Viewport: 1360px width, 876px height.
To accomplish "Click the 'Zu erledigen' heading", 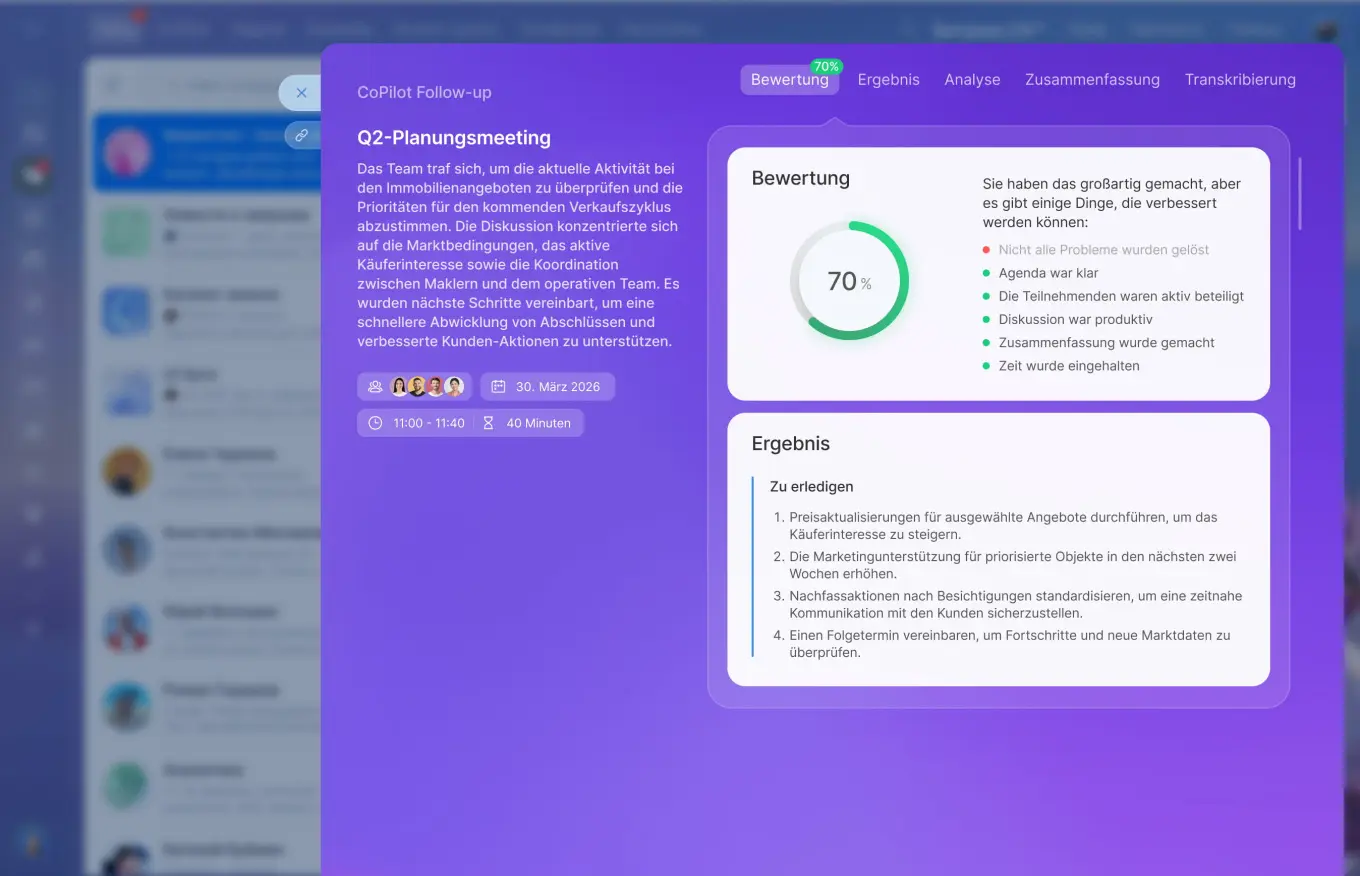I will click(x=811, y=487).
